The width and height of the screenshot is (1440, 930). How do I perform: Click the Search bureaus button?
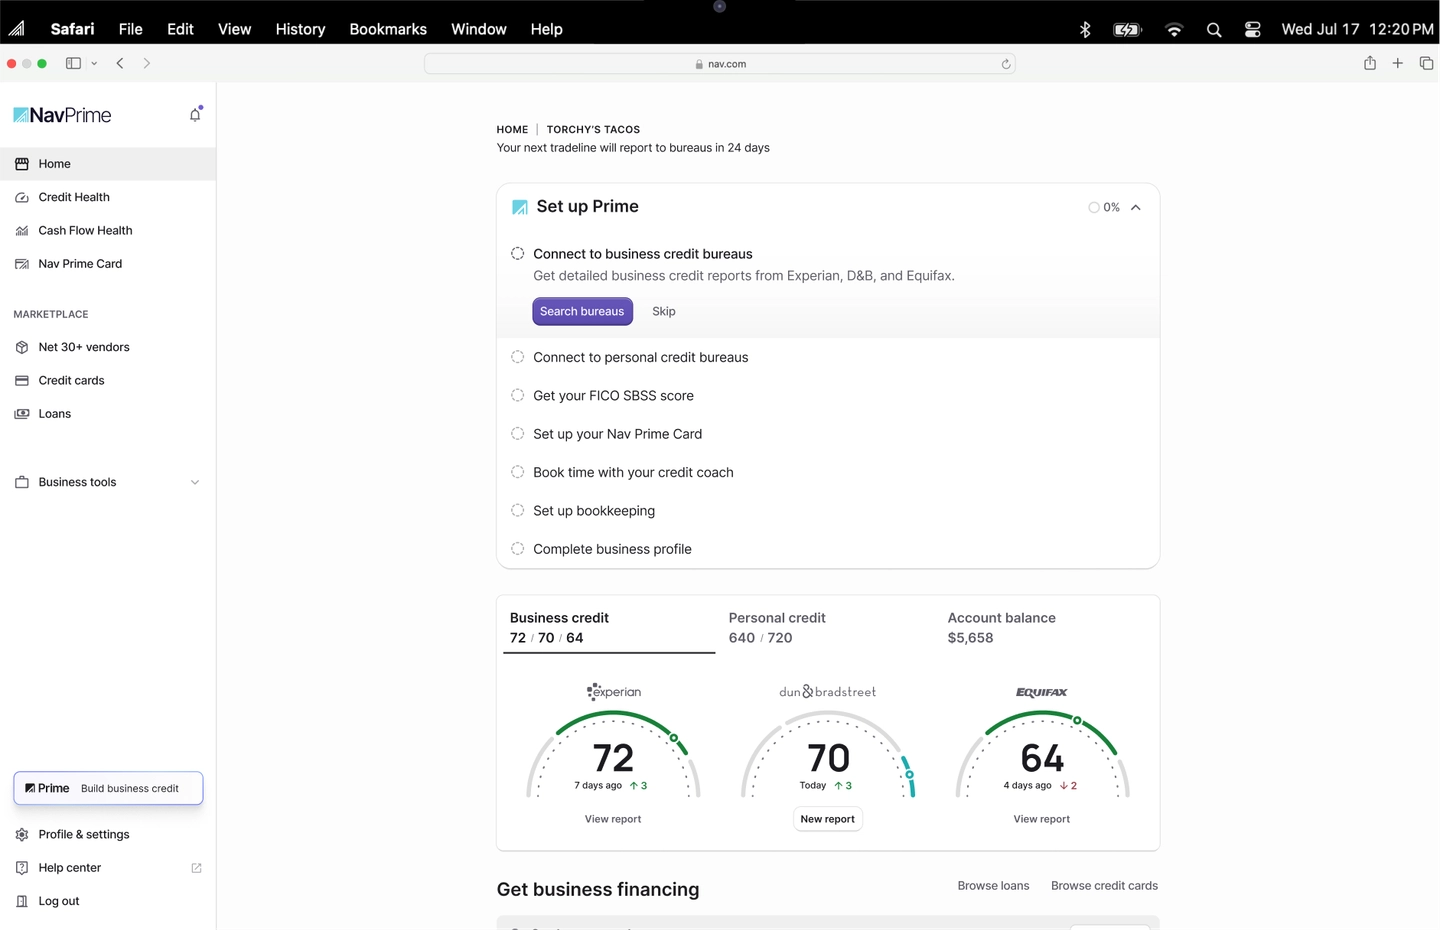point(582,311)
